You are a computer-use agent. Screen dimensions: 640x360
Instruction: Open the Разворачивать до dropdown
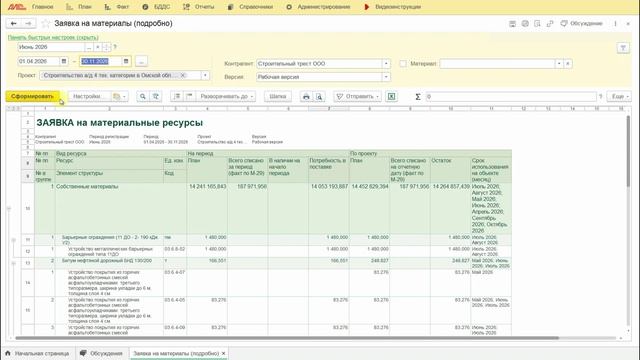coord(226,97)
